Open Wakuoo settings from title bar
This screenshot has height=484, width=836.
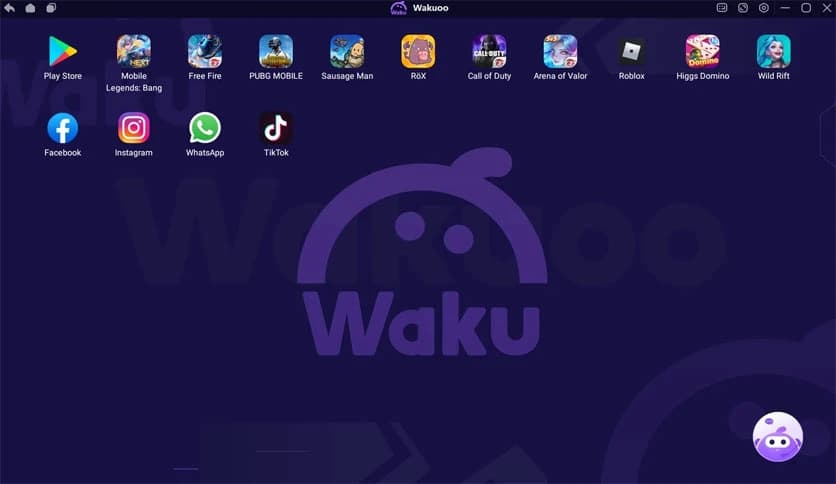(764, 8)
